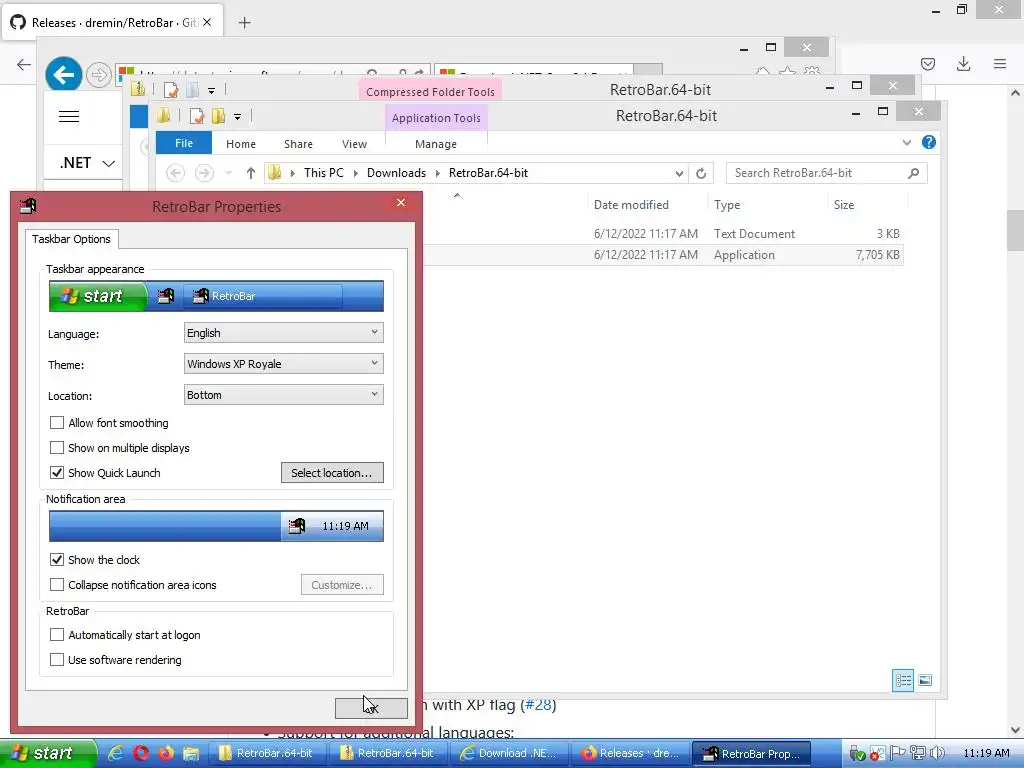
Task: Open a new Firefox tab with plus icon
Action: pyautogui.click(x=244, y=23)
